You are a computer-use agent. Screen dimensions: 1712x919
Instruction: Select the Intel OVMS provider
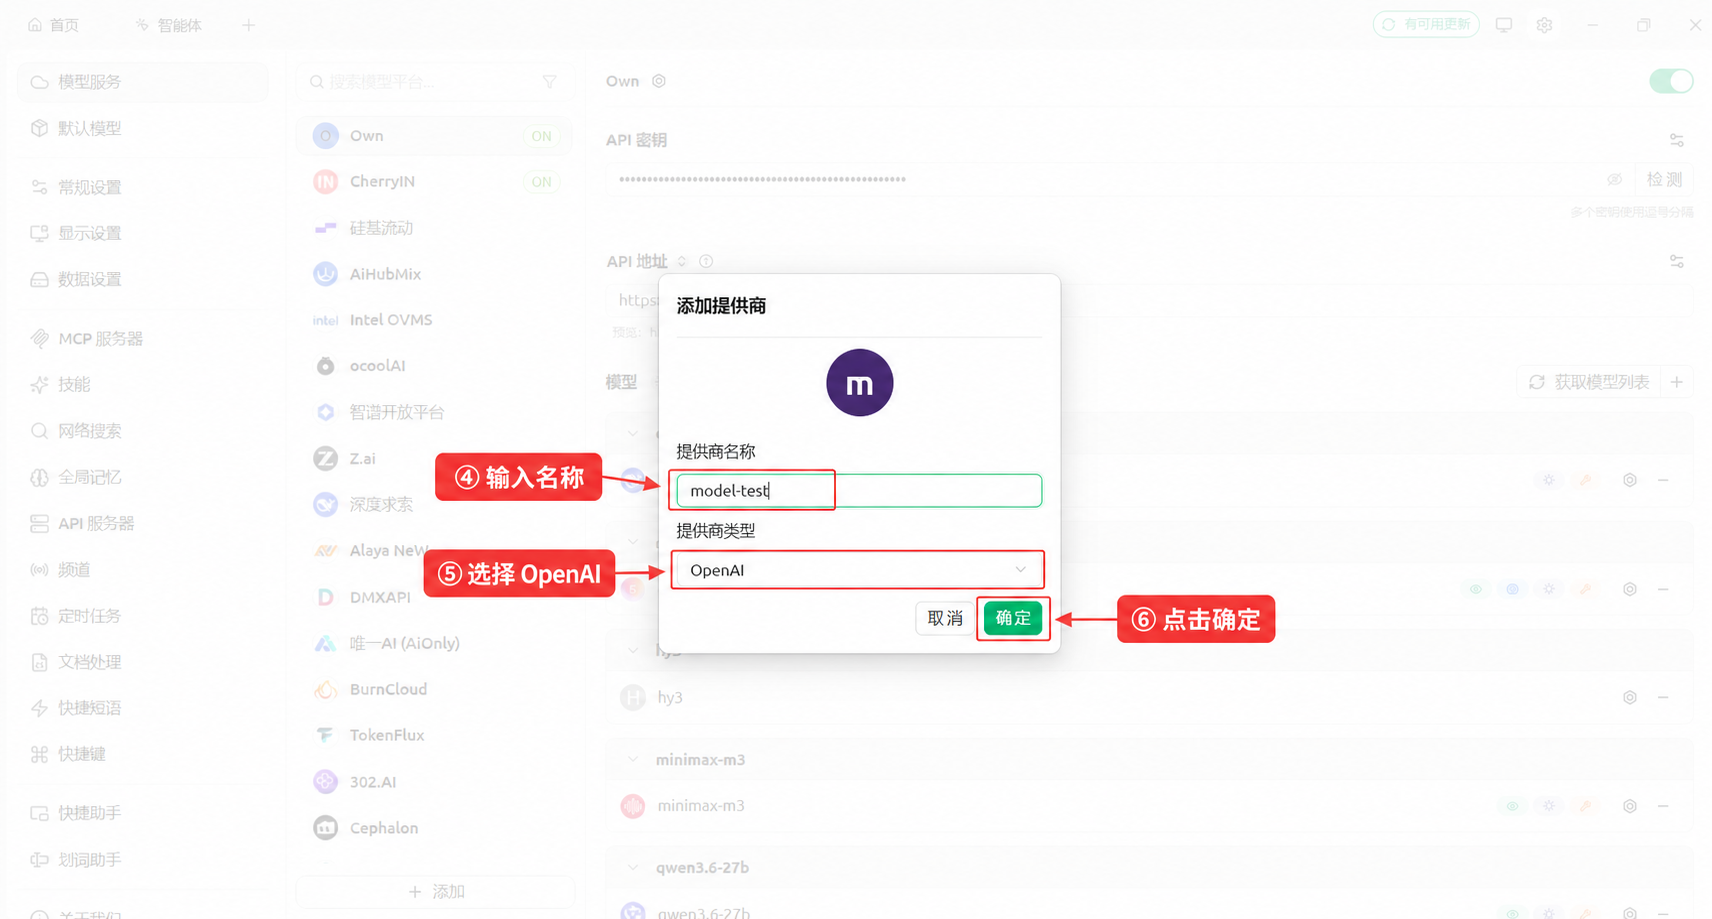tap(435, 320)
